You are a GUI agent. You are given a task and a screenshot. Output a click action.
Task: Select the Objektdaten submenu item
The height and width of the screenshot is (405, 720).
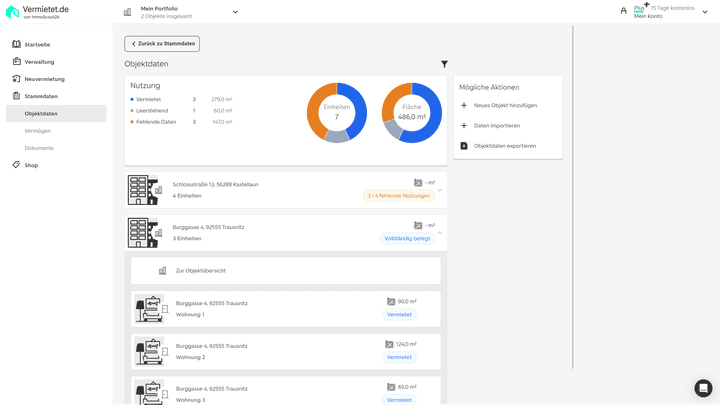coord(56,113)
